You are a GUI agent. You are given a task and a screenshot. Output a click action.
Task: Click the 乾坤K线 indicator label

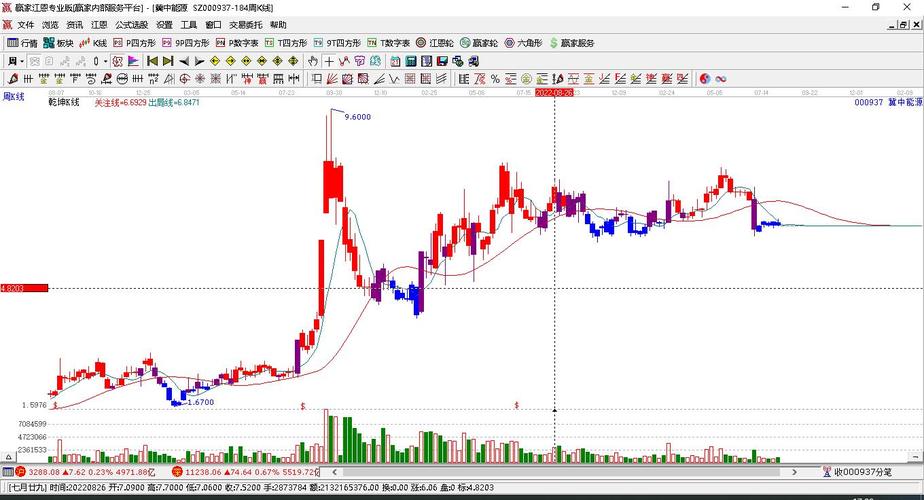pyautogui.click(x=64, y=102)
